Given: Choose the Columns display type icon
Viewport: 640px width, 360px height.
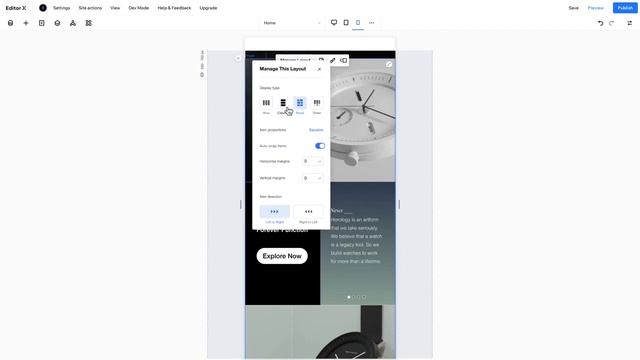Looking at the screenshot, I should click(x=283, y=103).
